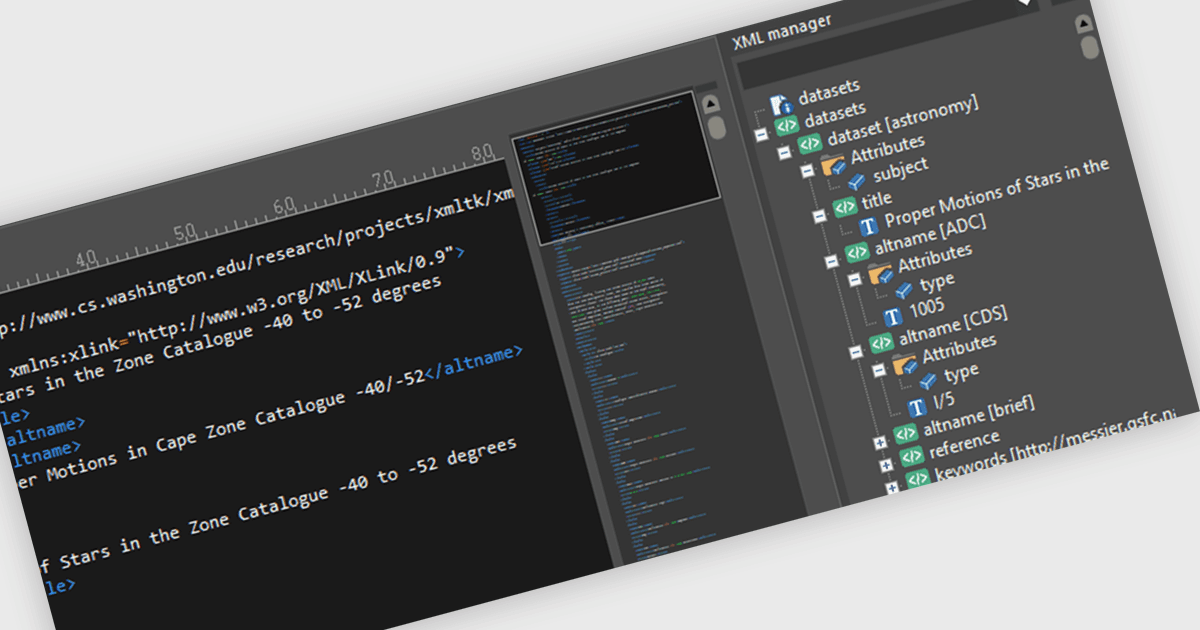This screenshot has height=630, width=1200.
Task: Collapse the root datasets element node
Action: tap(761, 133)
